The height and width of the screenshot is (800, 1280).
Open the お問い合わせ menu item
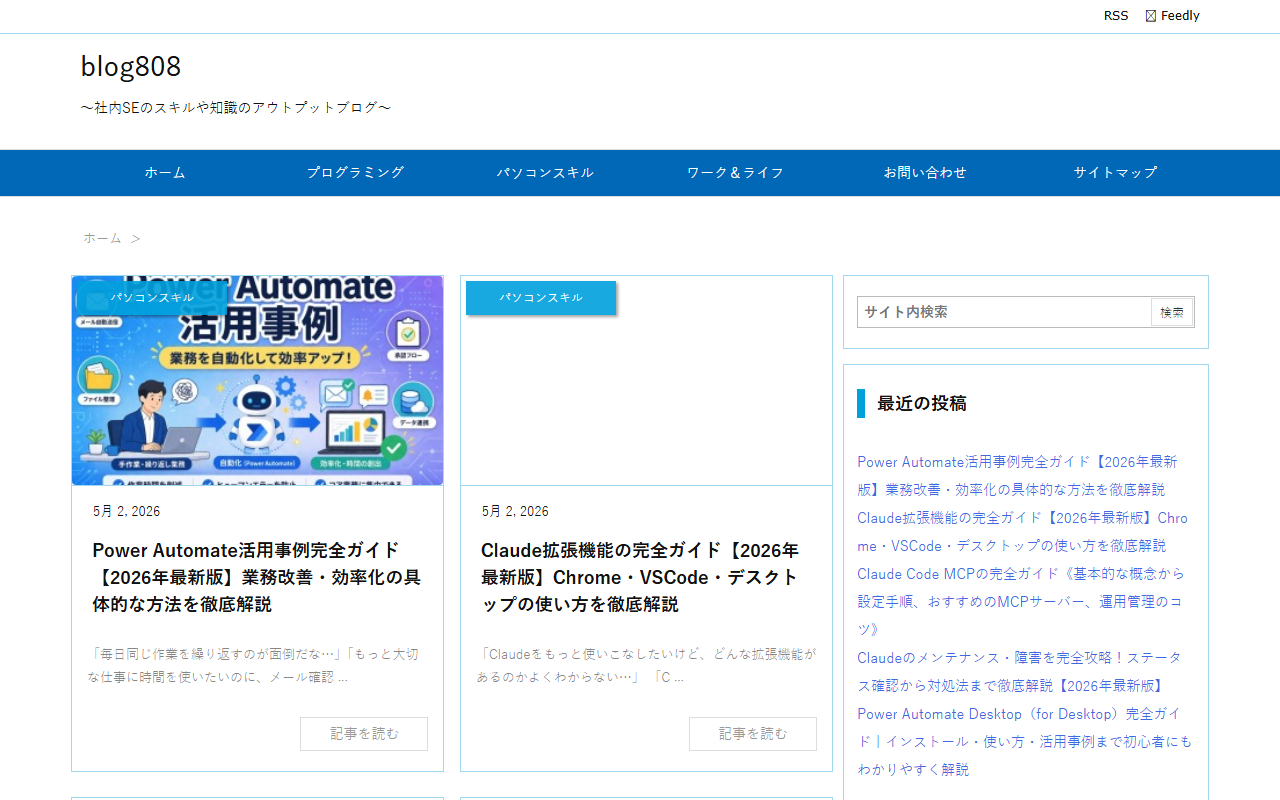(925, 173)
